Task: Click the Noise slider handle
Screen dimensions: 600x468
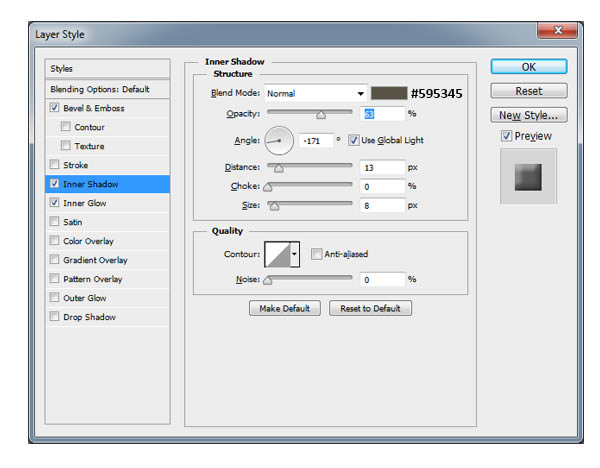Action: (x=268, y=280)
